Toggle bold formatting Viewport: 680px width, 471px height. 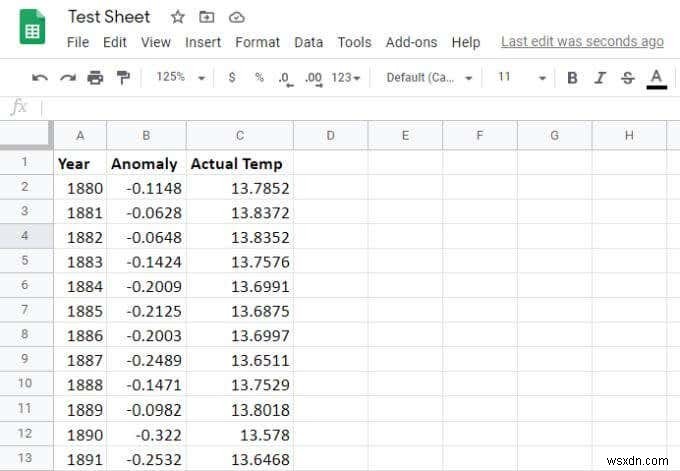(572, 78)
